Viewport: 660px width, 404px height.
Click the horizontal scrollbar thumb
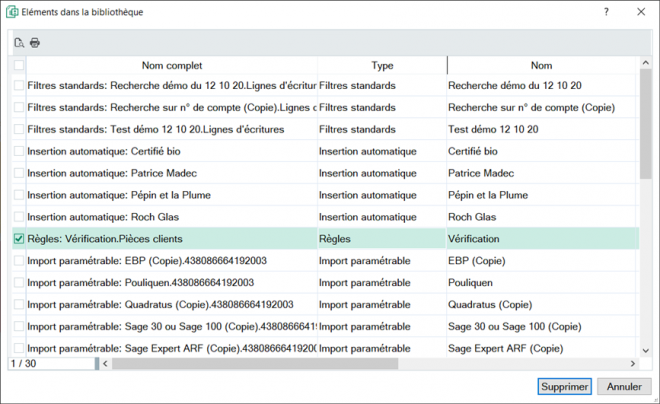[x=255, y=363]
